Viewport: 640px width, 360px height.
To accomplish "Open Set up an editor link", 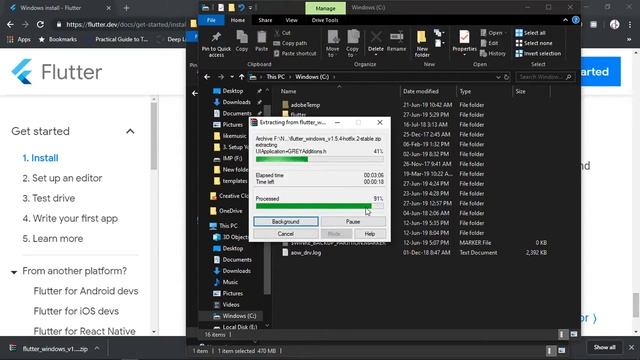I will coord(62,178).
